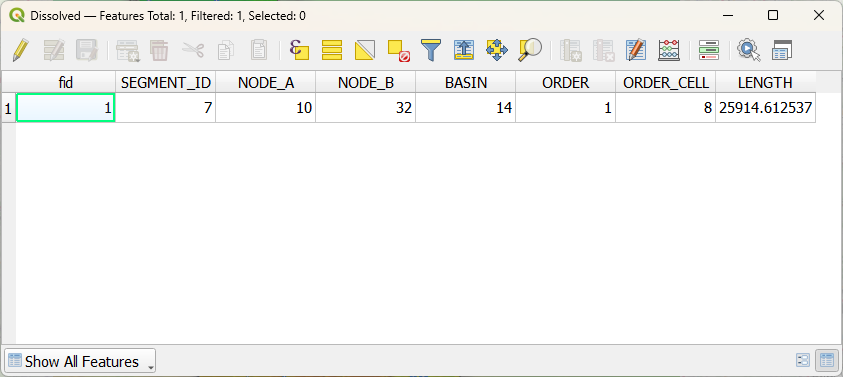Click Zoom Map to Selected Rows magnifier
The image size is (843, 377).
coord(530,50)
